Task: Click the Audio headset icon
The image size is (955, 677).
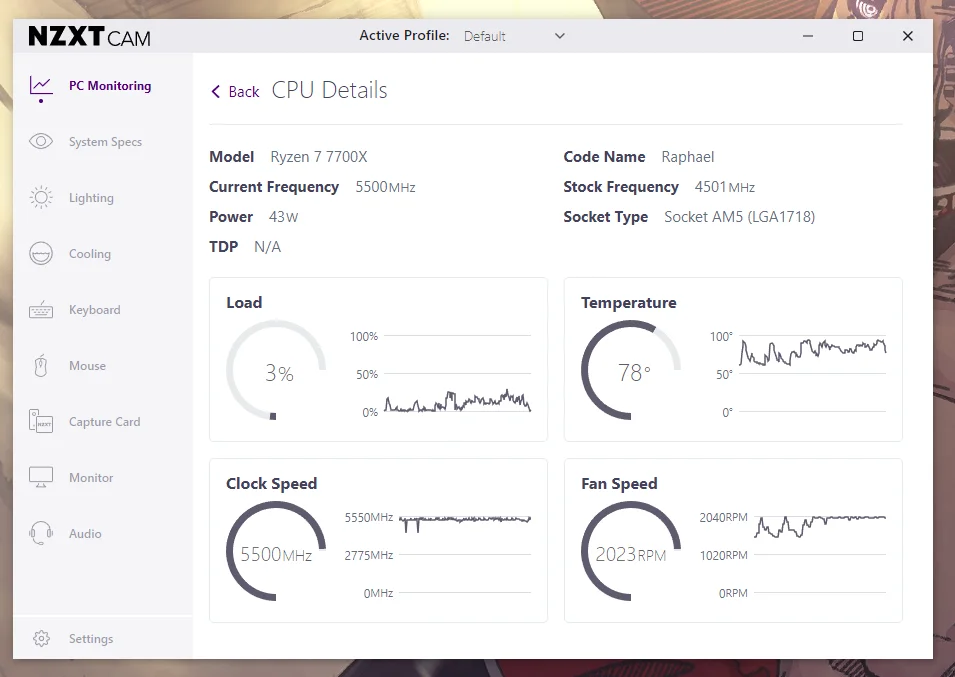Action: pyautogui.click(x=41, y=533)
